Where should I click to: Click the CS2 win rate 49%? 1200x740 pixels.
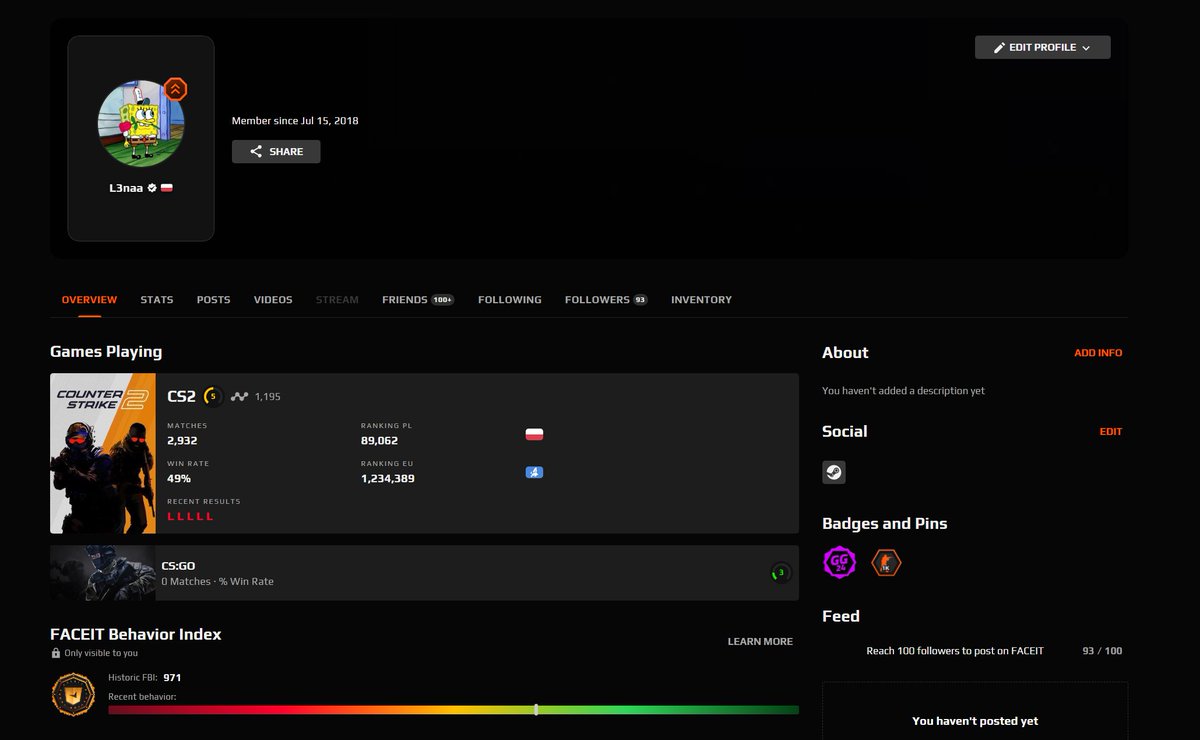tap(179, 478)
